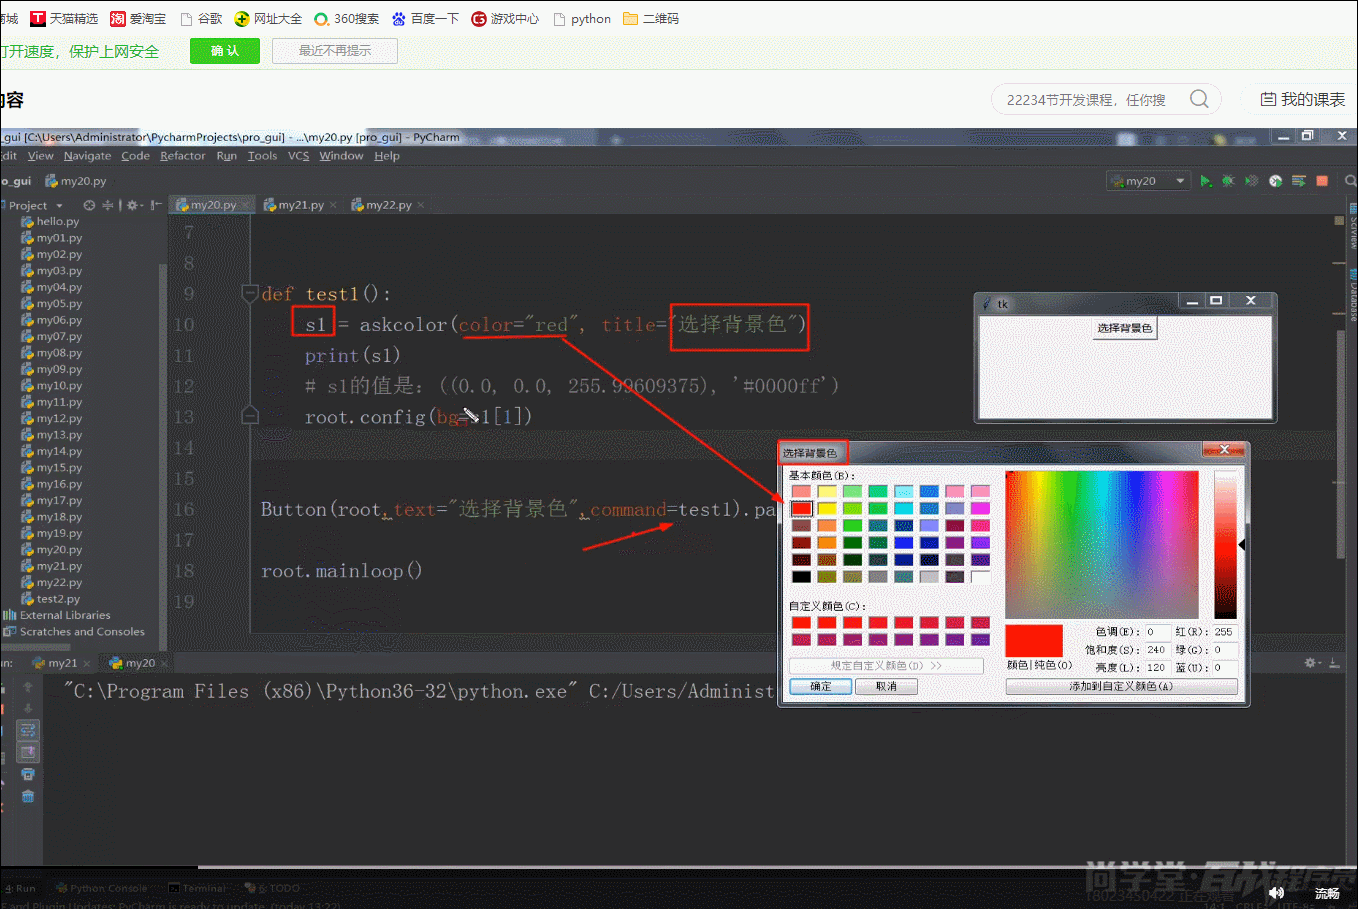Open the 天猫精选 bookmark

point(64,18)
